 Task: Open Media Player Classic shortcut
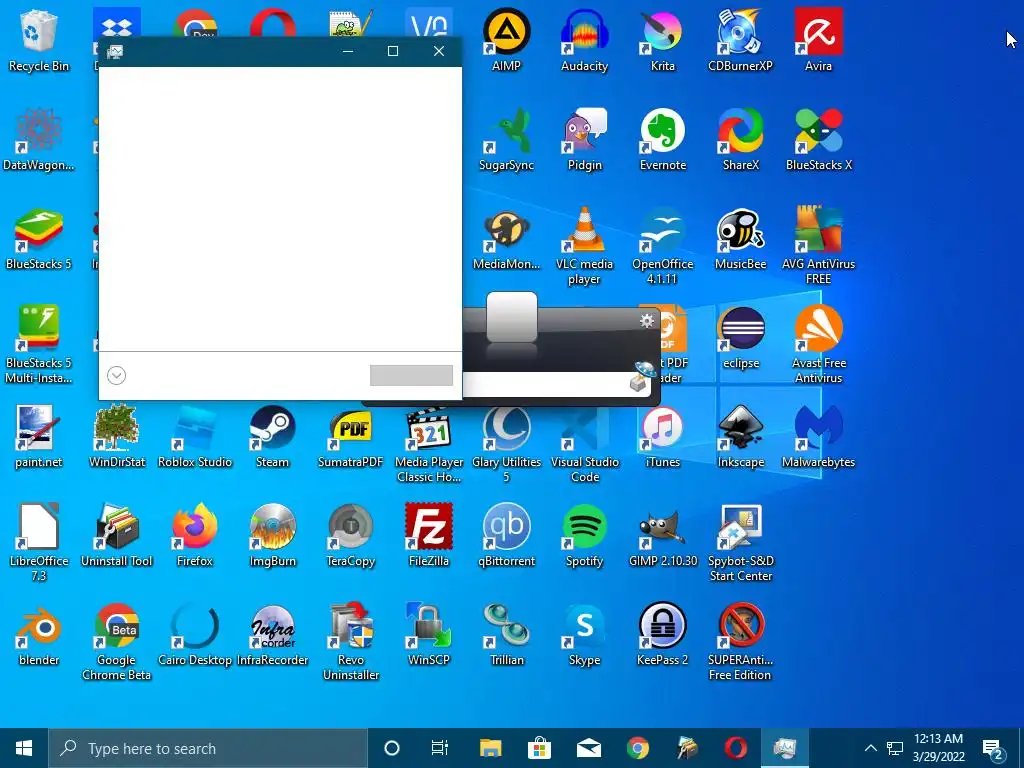click(428, 443)
